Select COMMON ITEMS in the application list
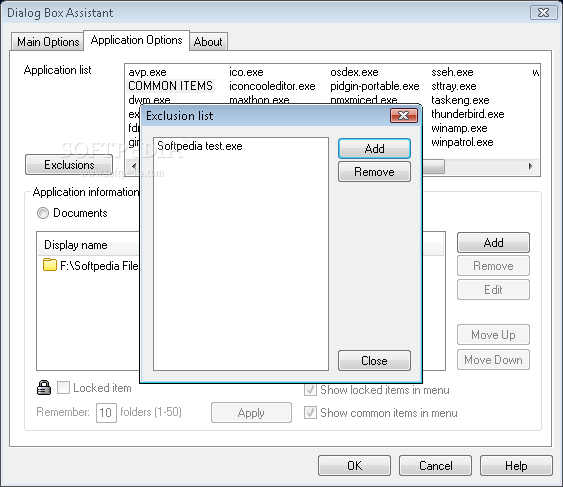The width and height of the screenshot is (563, 487). [171, 86]
